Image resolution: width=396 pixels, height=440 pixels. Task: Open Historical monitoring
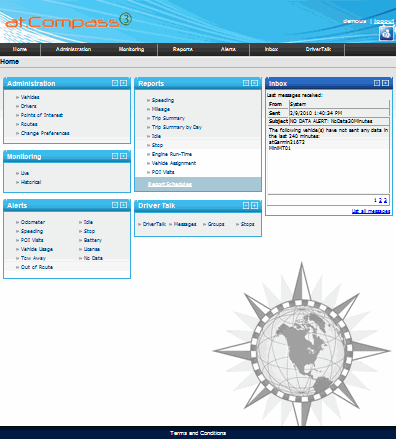pos(31,182)
